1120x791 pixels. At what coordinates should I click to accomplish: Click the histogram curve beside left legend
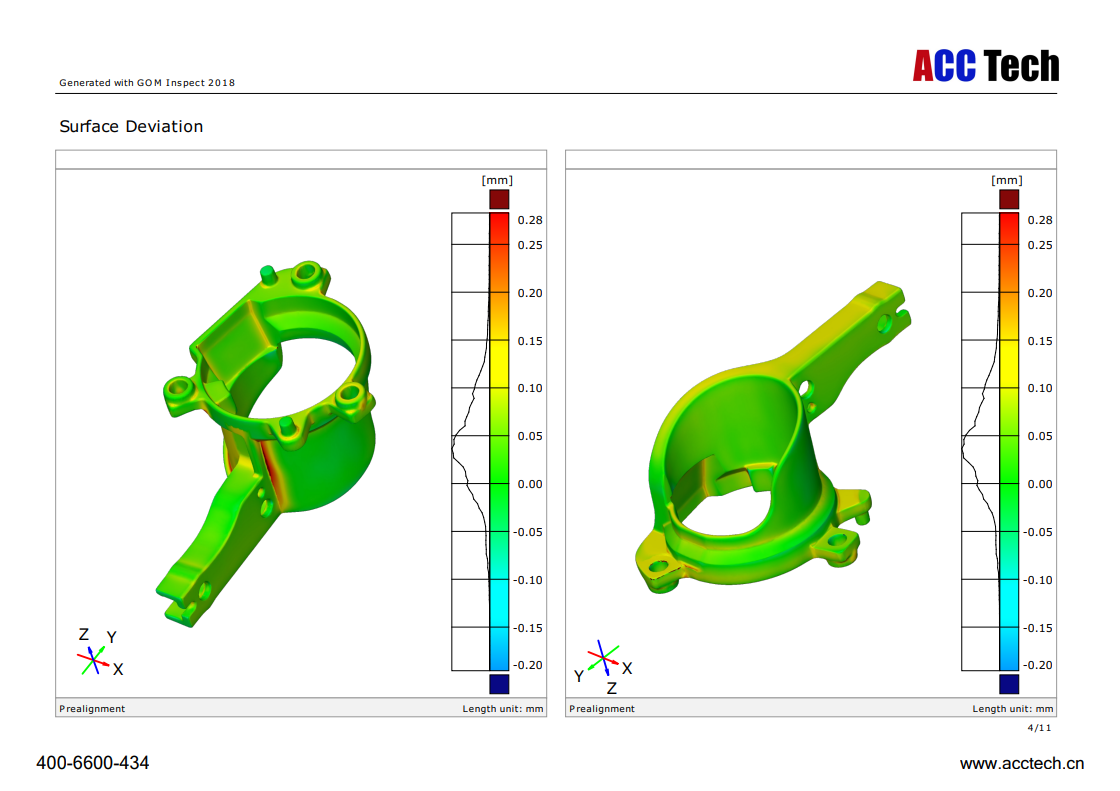tap(470, 441)
